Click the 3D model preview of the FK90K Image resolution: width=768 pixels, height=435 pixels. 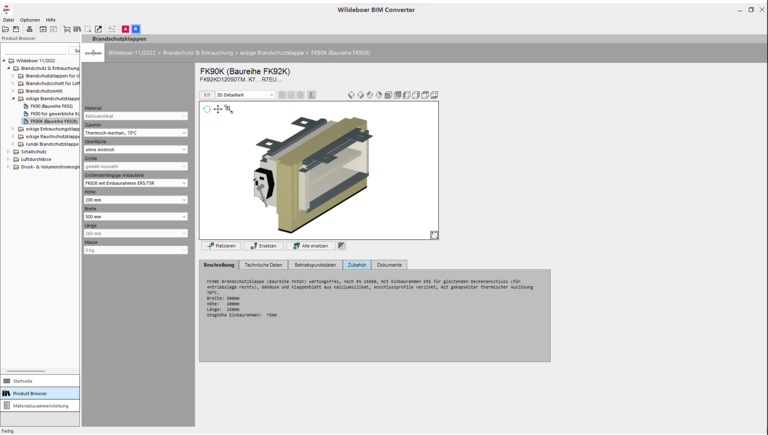[x=319, y=171]
